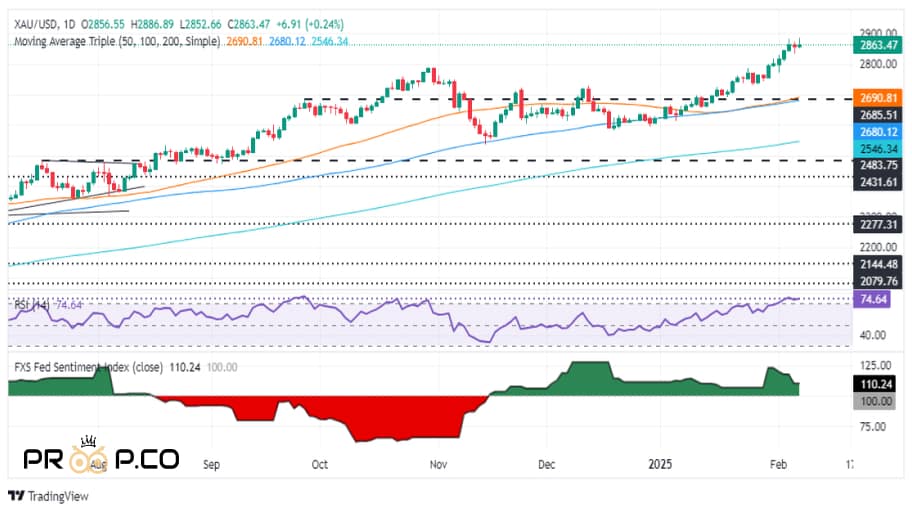Screen dimensions: 912x513
Task: Click the +6.91 (+0.24%) change value
Action: (310, 24)
